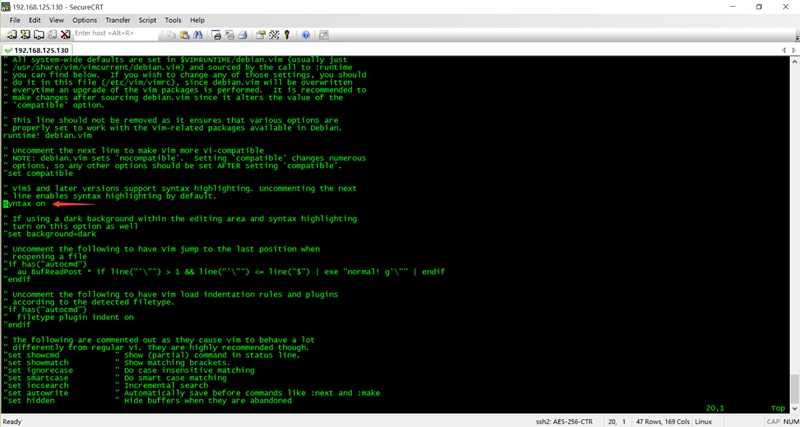Screen dimensions: 800x427
Task: Click the vertical scrollbar thumb
Action: click(795, 389)
